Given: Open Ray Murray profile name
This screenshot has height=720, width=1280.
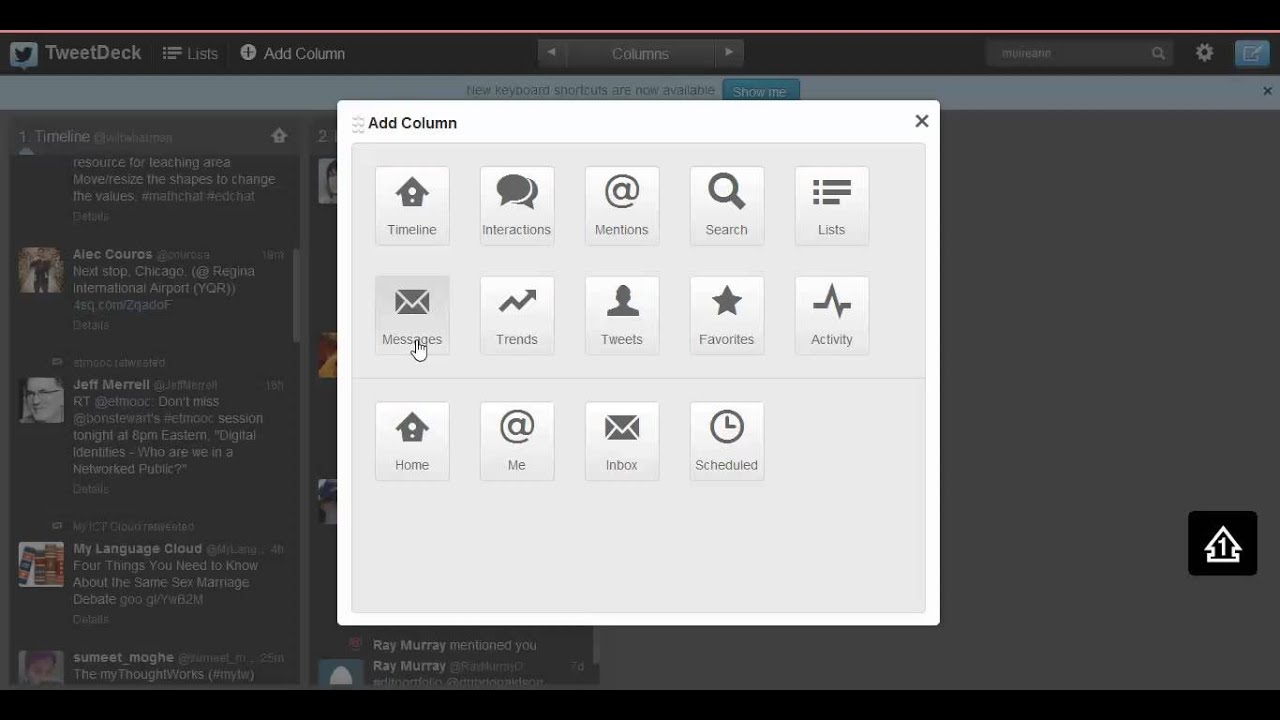Looking at the screenshot, I should pyautogui.click(x=409, y=665).
